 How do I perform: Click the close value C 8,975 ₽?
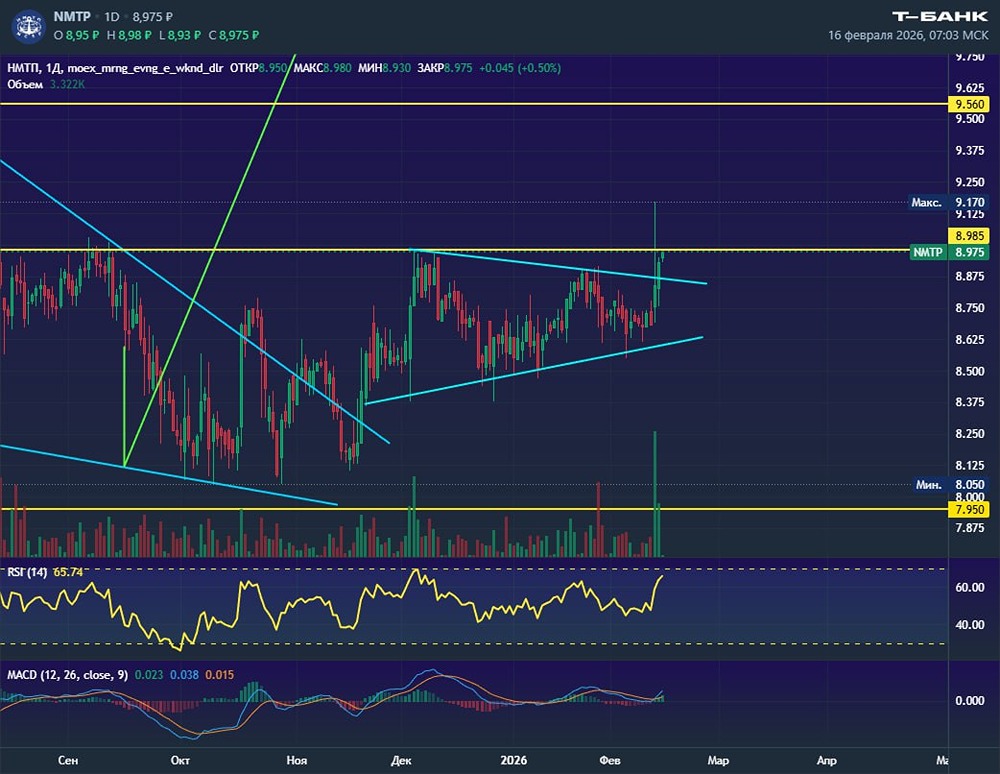pyautogui.click(x=233, y=35)
